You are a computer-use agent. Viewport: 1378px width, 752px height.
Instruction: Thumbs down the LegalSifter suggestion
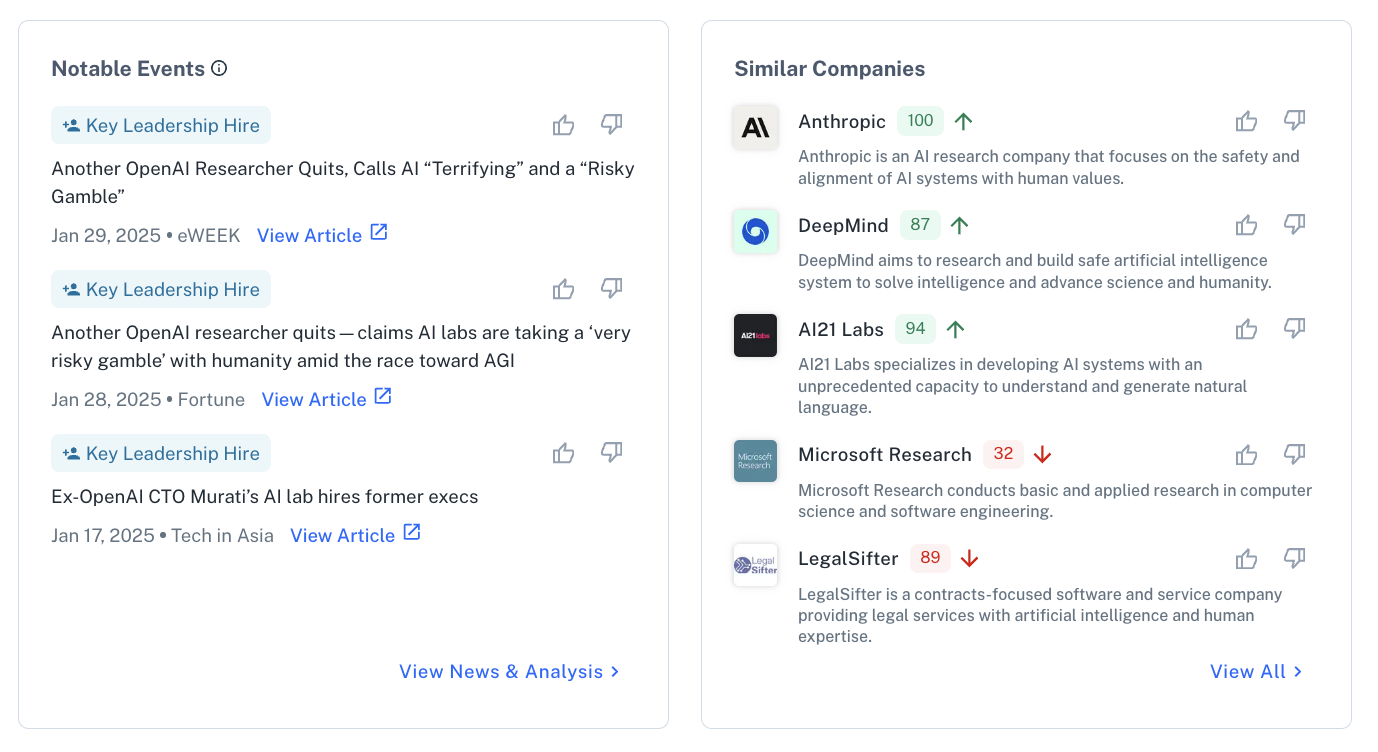point(1294,559)
